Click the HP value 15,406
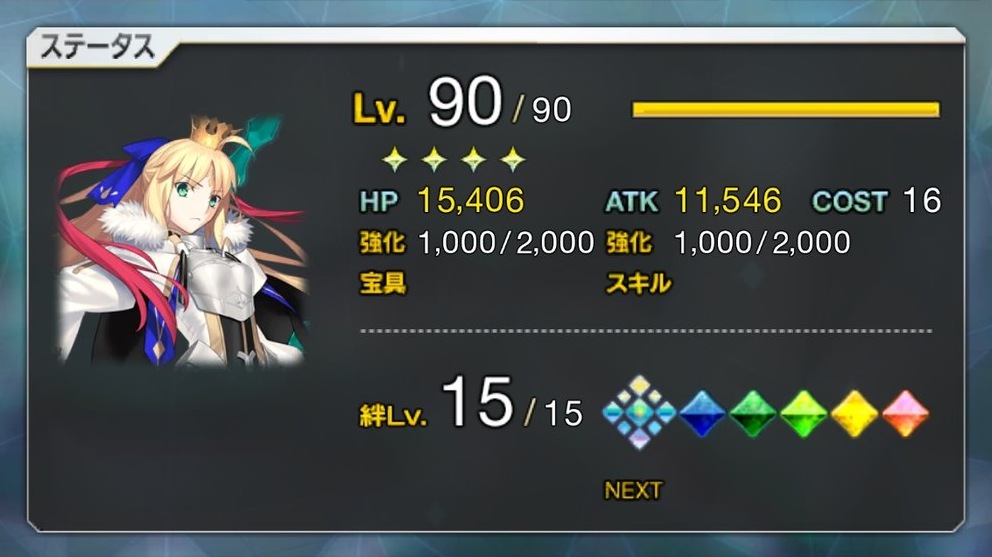 coord(471,201)
